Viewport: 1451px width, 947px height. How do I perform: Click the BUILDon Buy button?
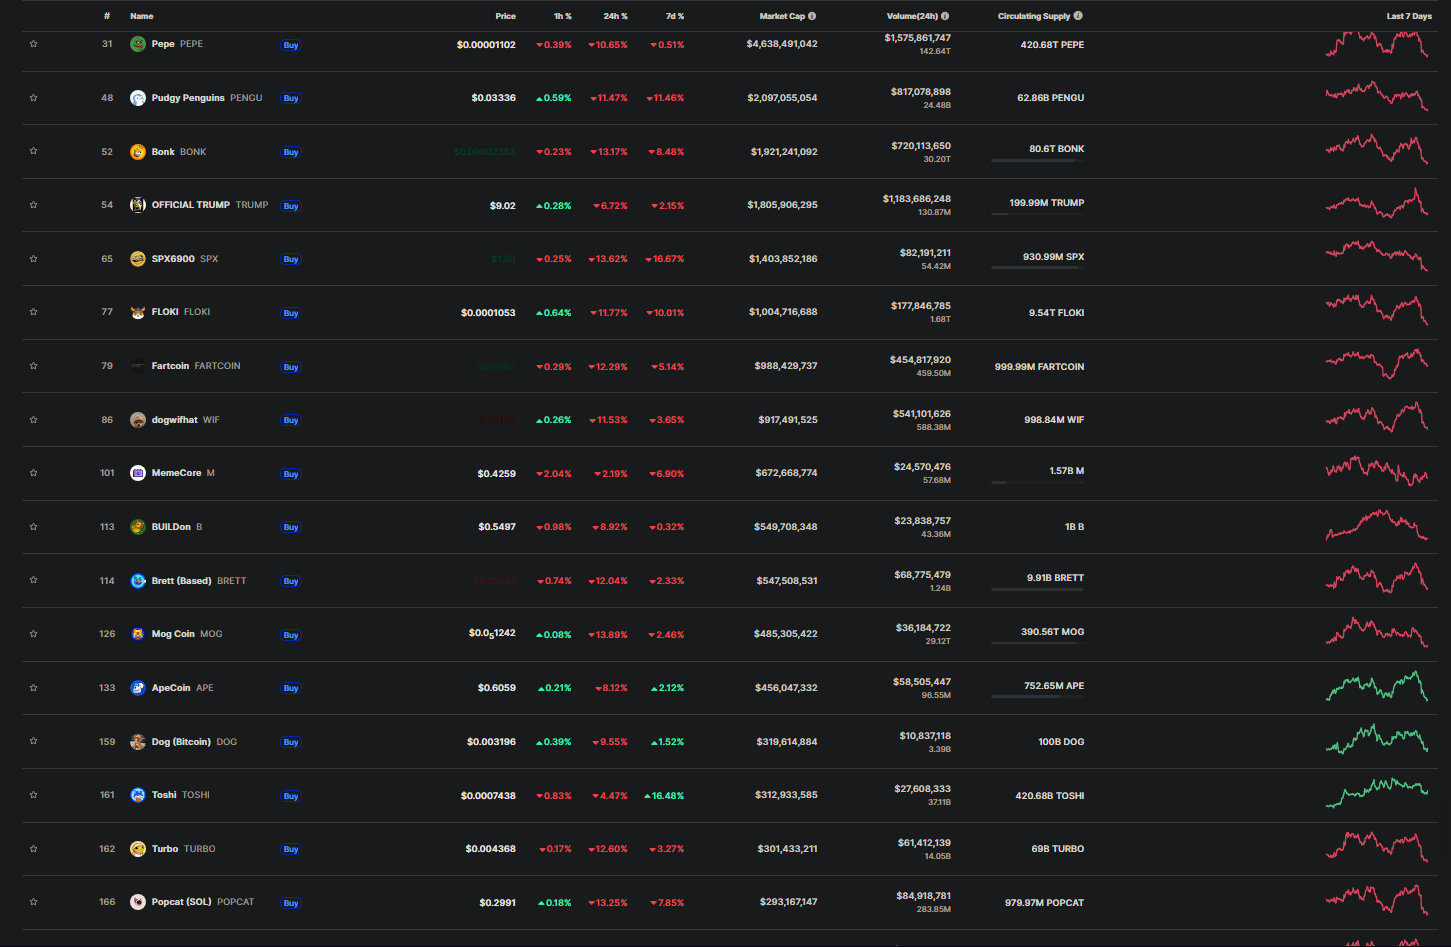pyautogui.click(x=291, y=527)
